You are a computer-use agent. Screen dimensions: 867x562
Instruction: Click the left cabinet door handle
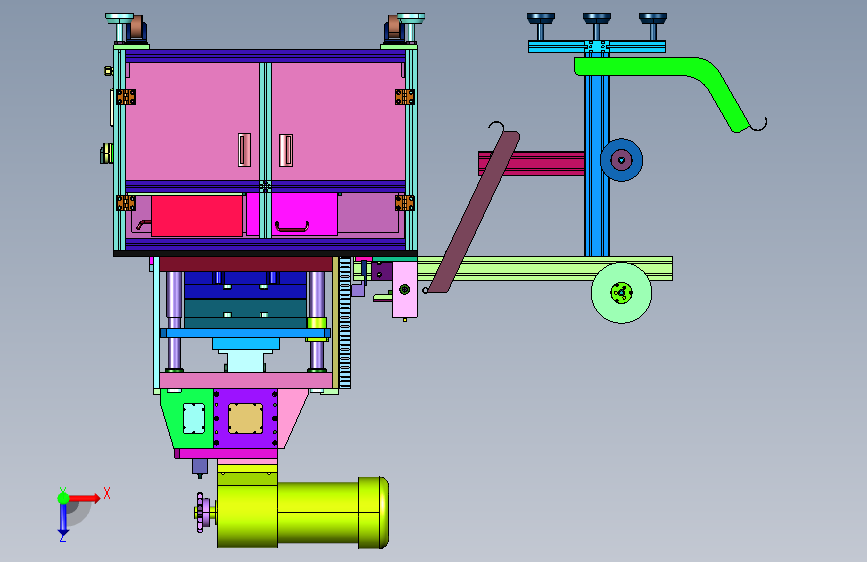tap(244, 150)
